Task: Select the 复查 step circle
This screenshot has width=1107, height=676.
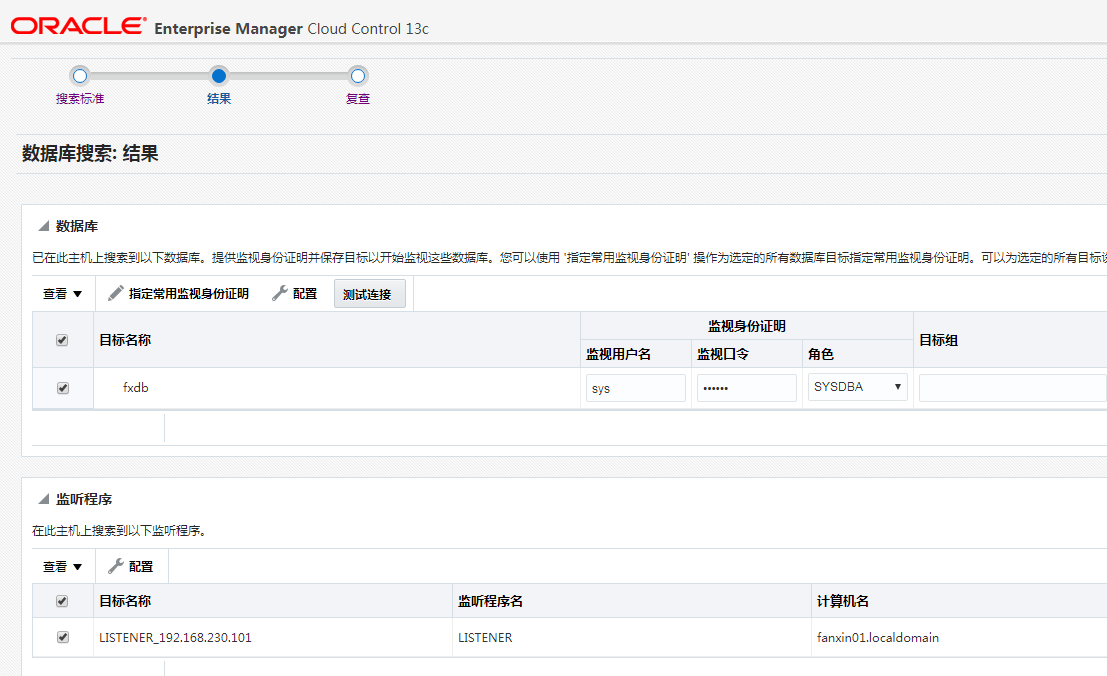Action: click(x=358, y=74)
